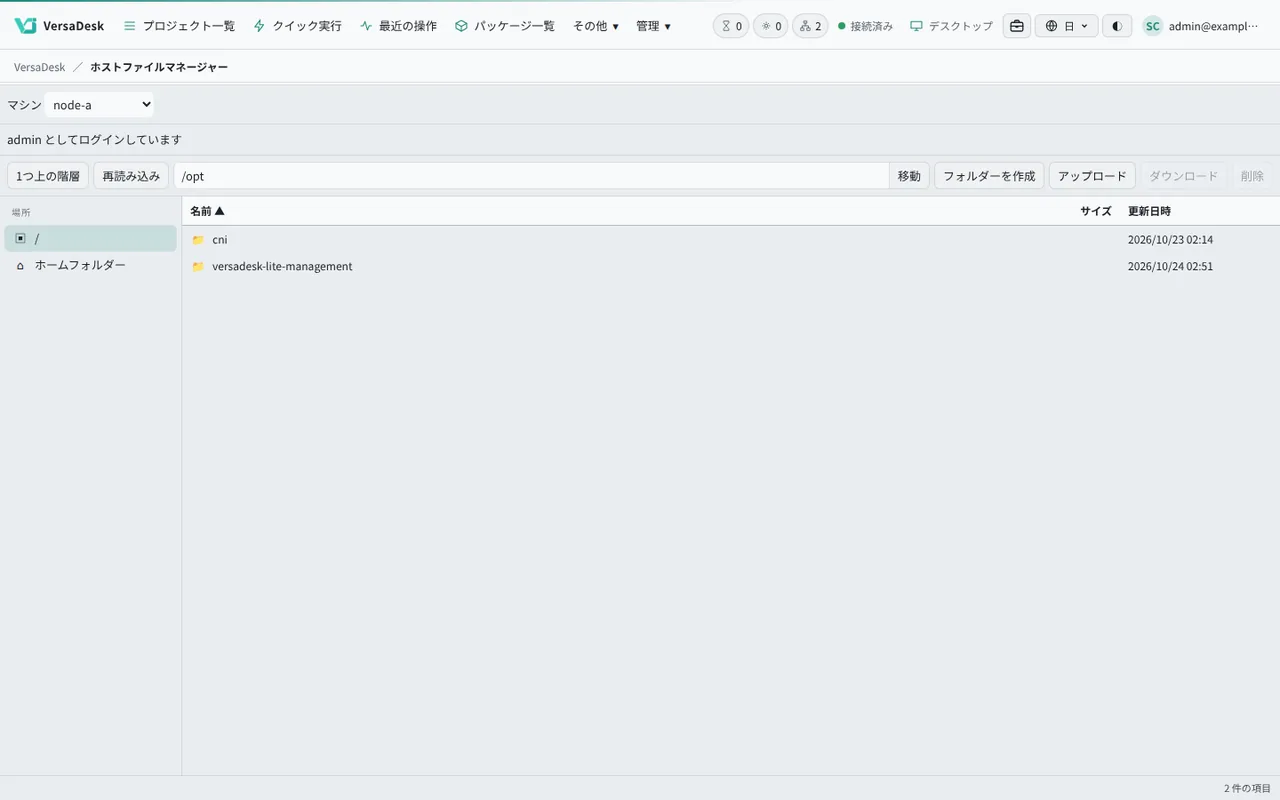1280x800 pixels.
Task: Click the /opt path input field
Action: 531,176
